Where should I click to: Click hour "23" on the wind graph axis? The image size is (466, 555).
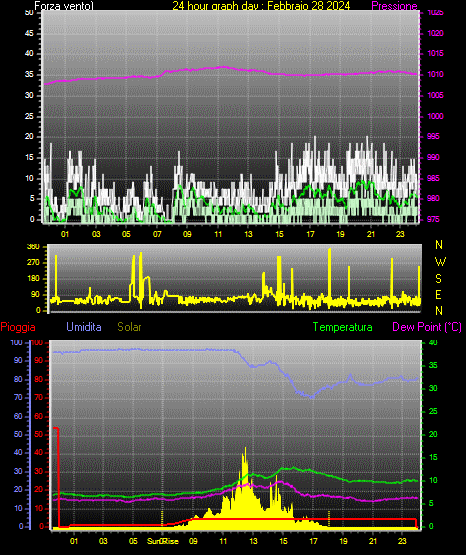[400, 234]
